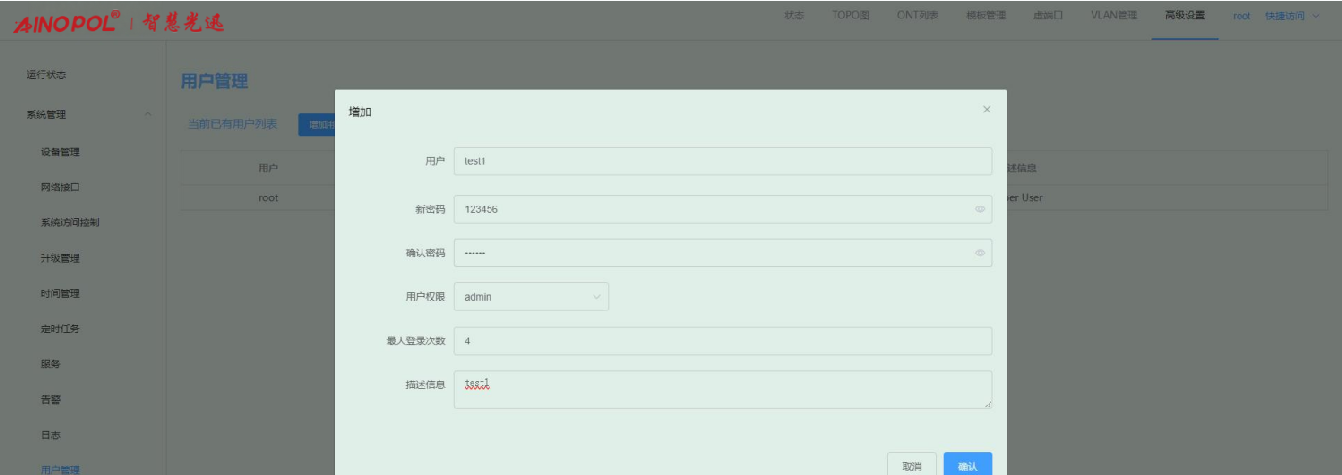Show the 新密码 password with eye icon

pos(979,209)
